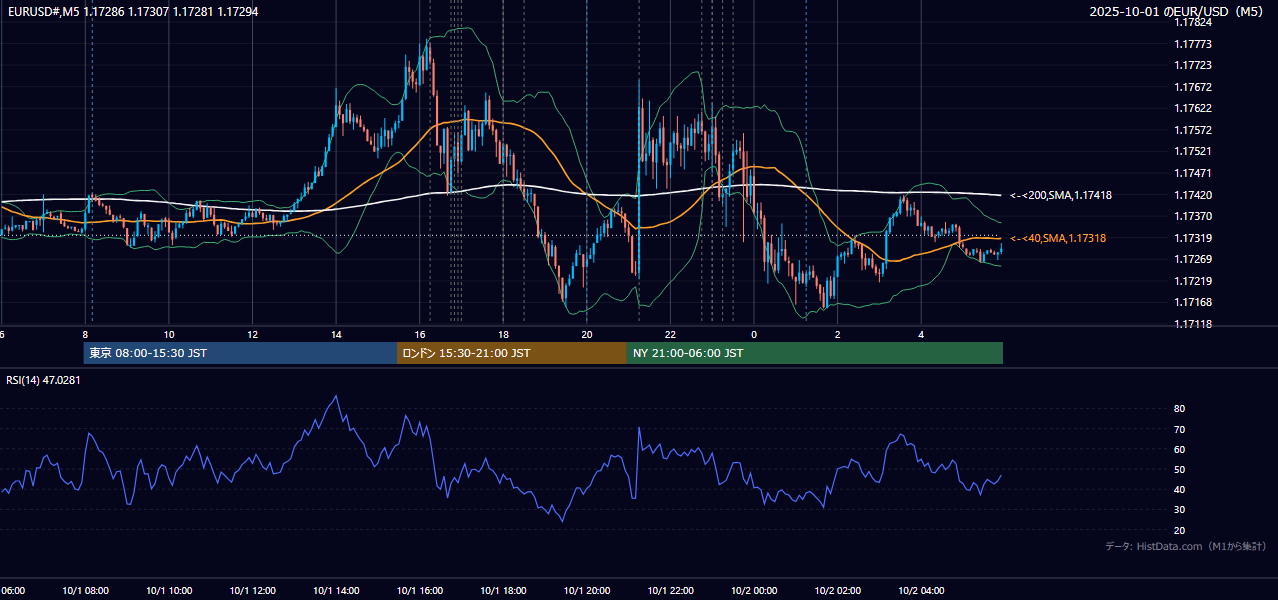Click the RSI scale level 70
Viewport: 1278px width, 600px height.
tap(1179, 429)
